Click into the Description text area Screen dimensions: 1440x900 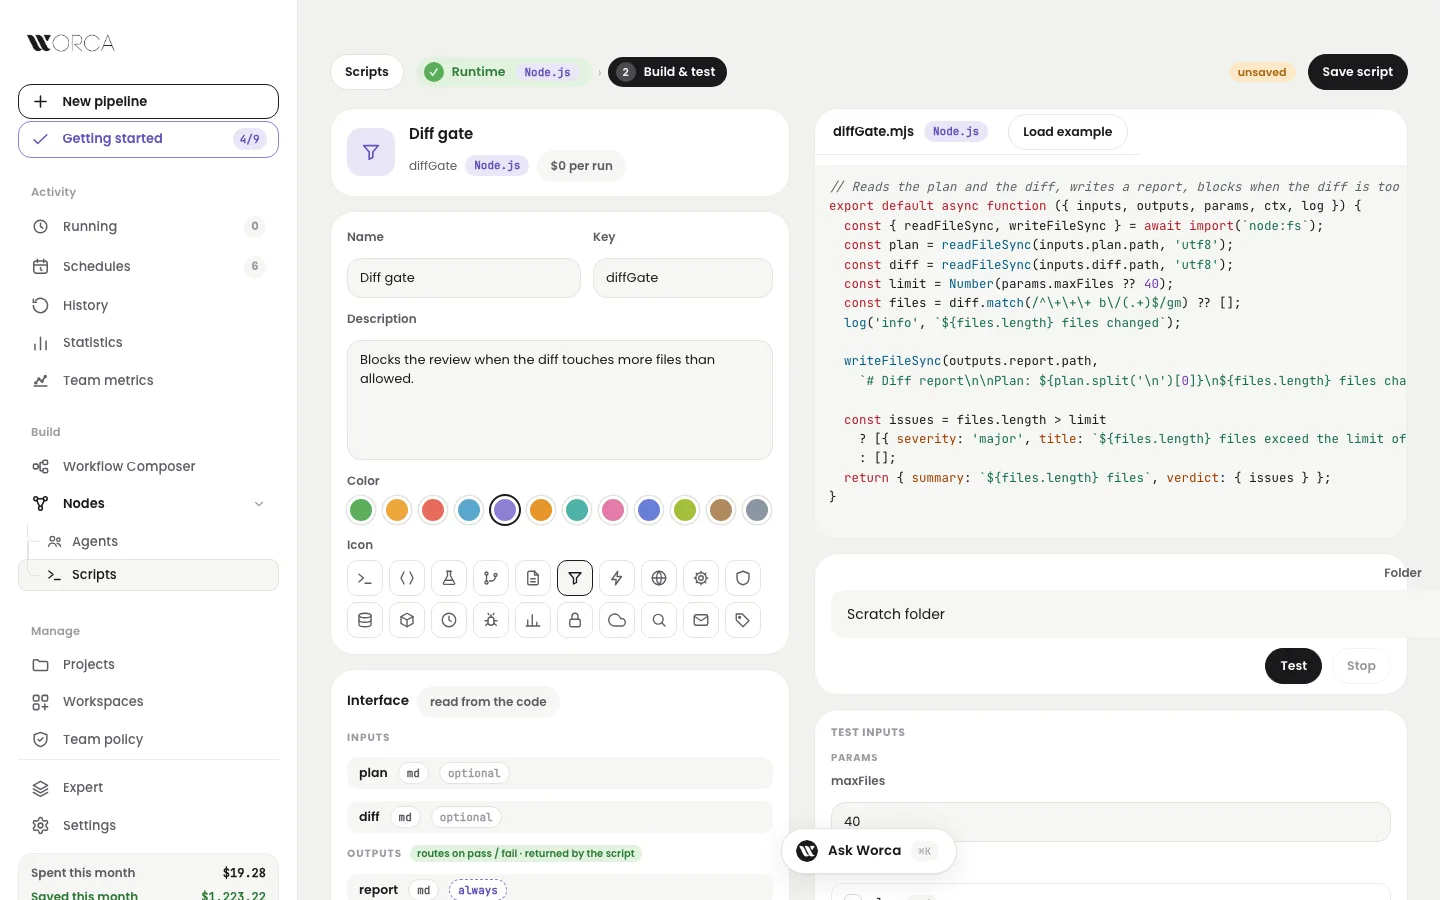coord(560,400)
